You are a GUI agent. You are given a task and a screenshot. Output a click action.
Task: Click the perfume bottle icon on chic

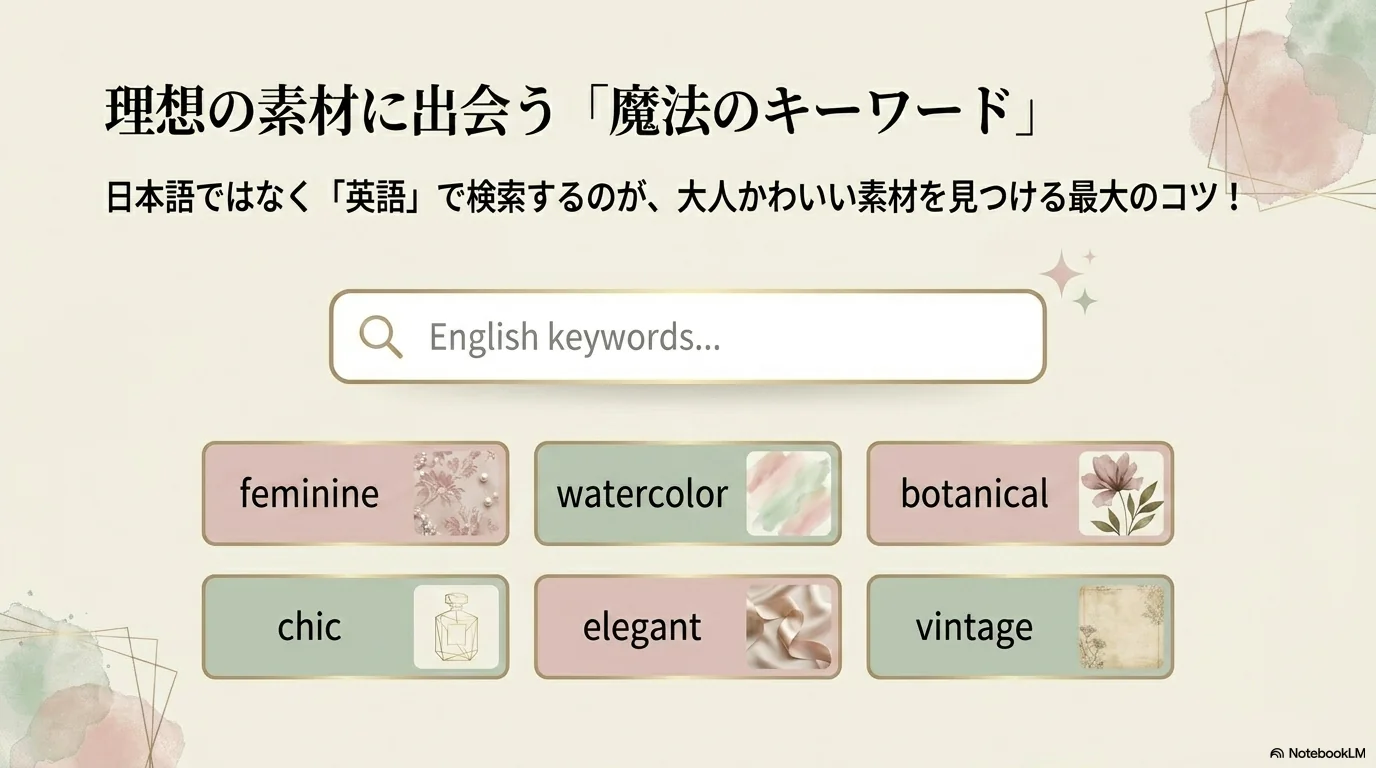coord(456,627)
